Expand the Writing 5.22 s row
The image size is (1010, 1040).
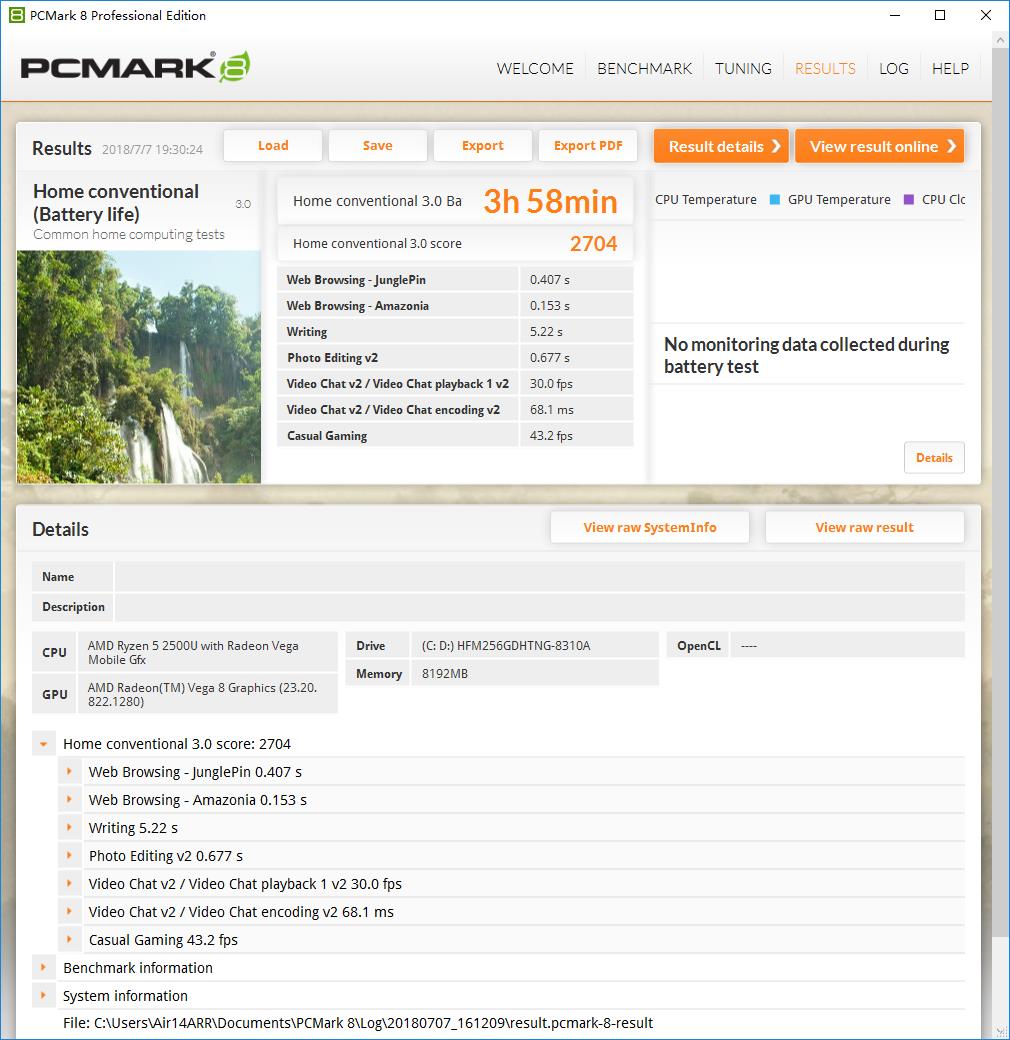tap(70, 828)
